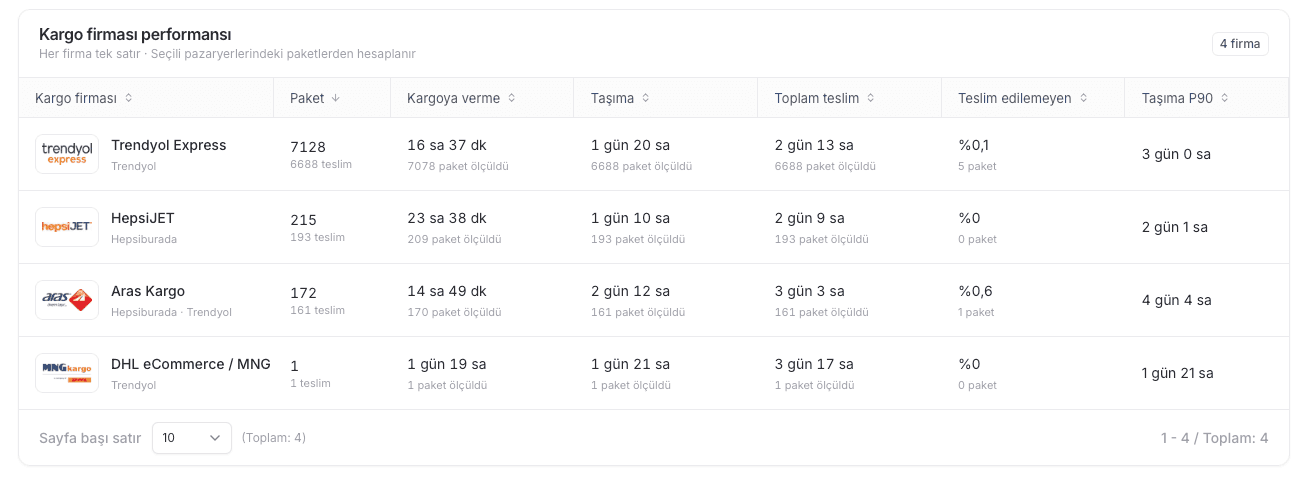Screen dimensions: 1298x479
Task: Select HepsiJET company name
Action: [143, 218]
